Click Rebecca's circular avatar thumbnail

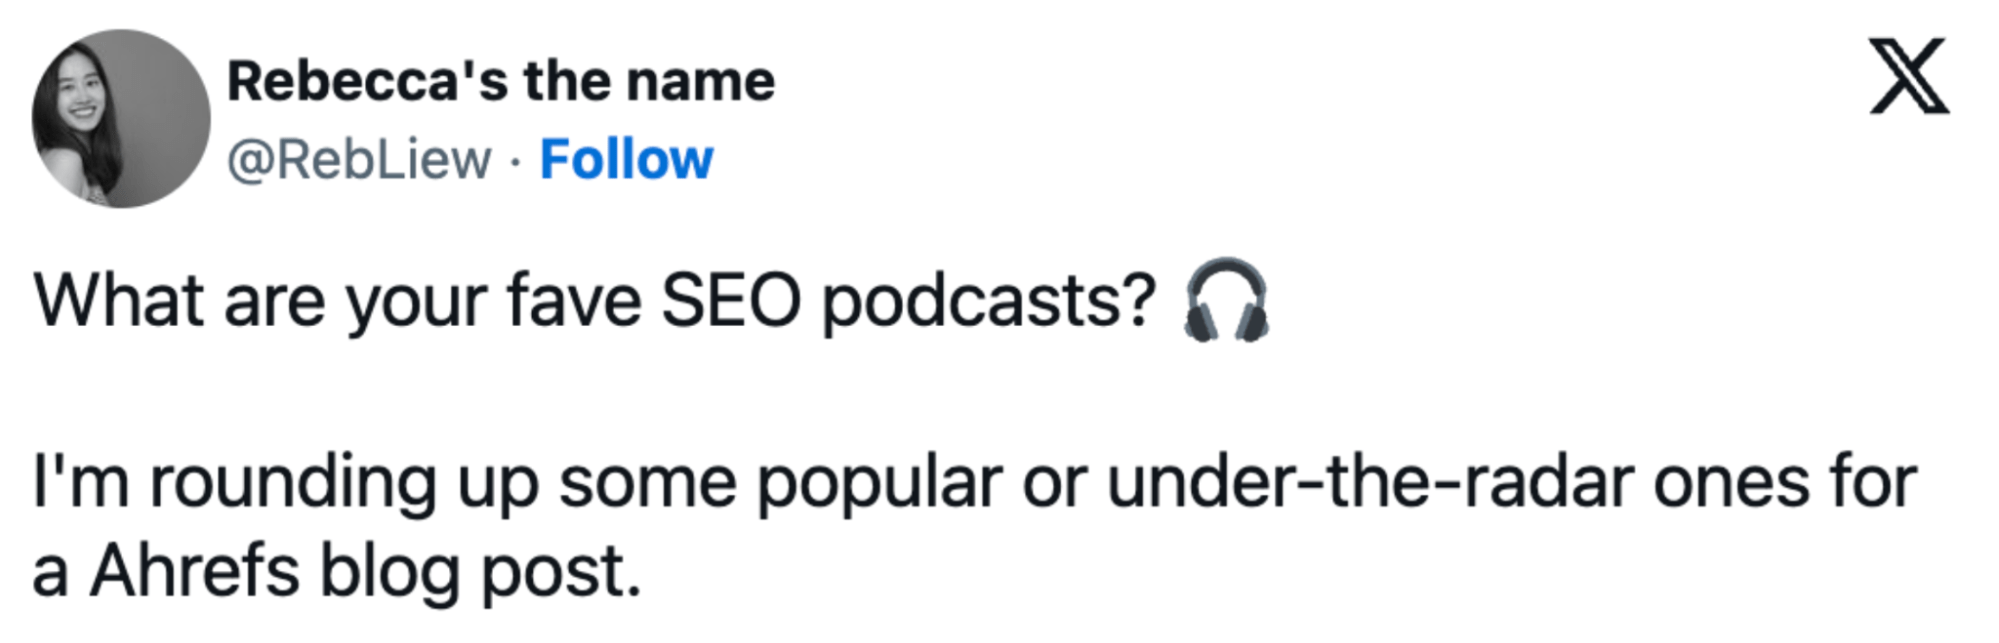[x=112, y=112]
